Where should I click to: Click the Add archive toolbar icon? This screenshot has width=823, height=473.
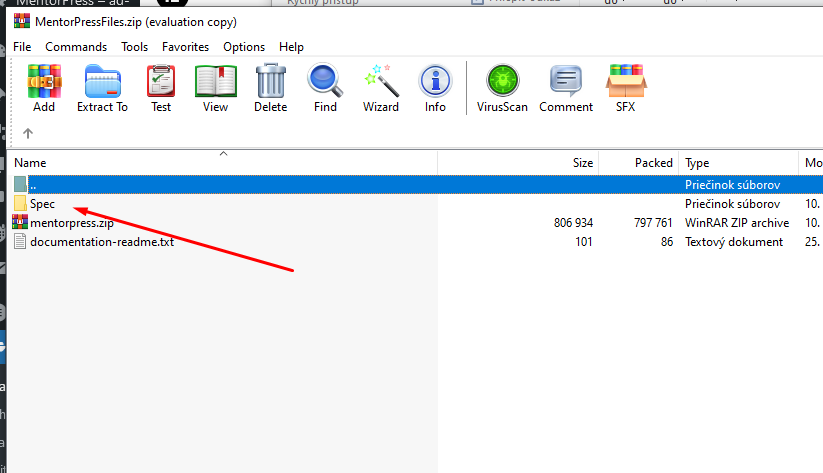(44, 88)
